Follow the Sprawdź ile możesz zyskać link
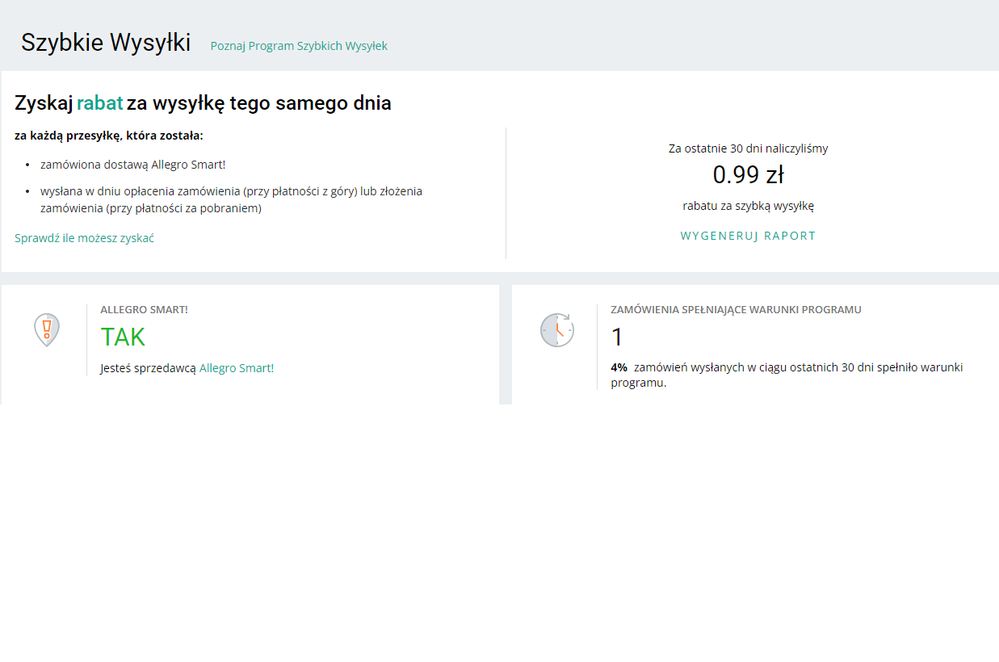999x662 pixels. click(84, 238)
